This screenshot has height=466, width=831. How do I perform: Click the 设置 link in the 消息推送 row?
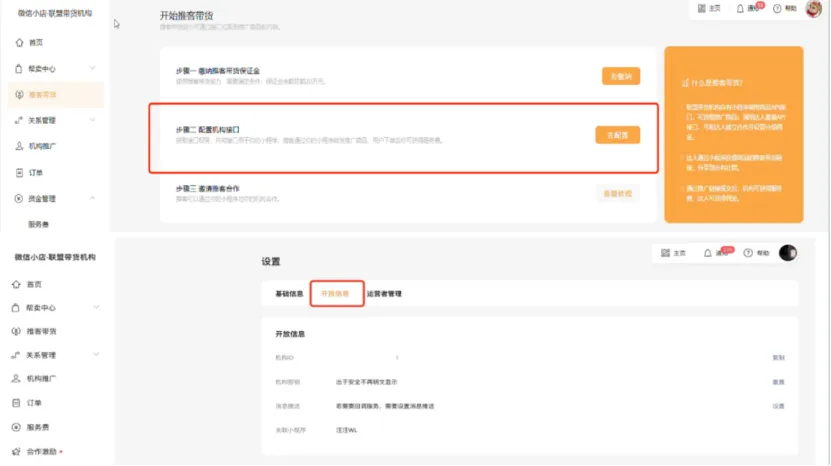tap(778, 407)
